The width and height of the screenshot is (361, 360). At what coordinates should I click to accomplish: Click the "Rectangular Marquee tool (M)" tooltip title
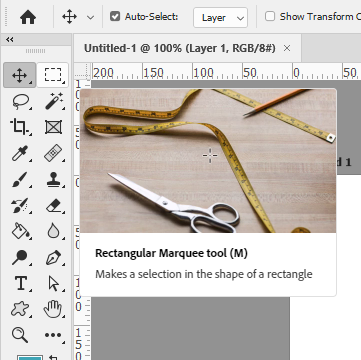(171, 253)
